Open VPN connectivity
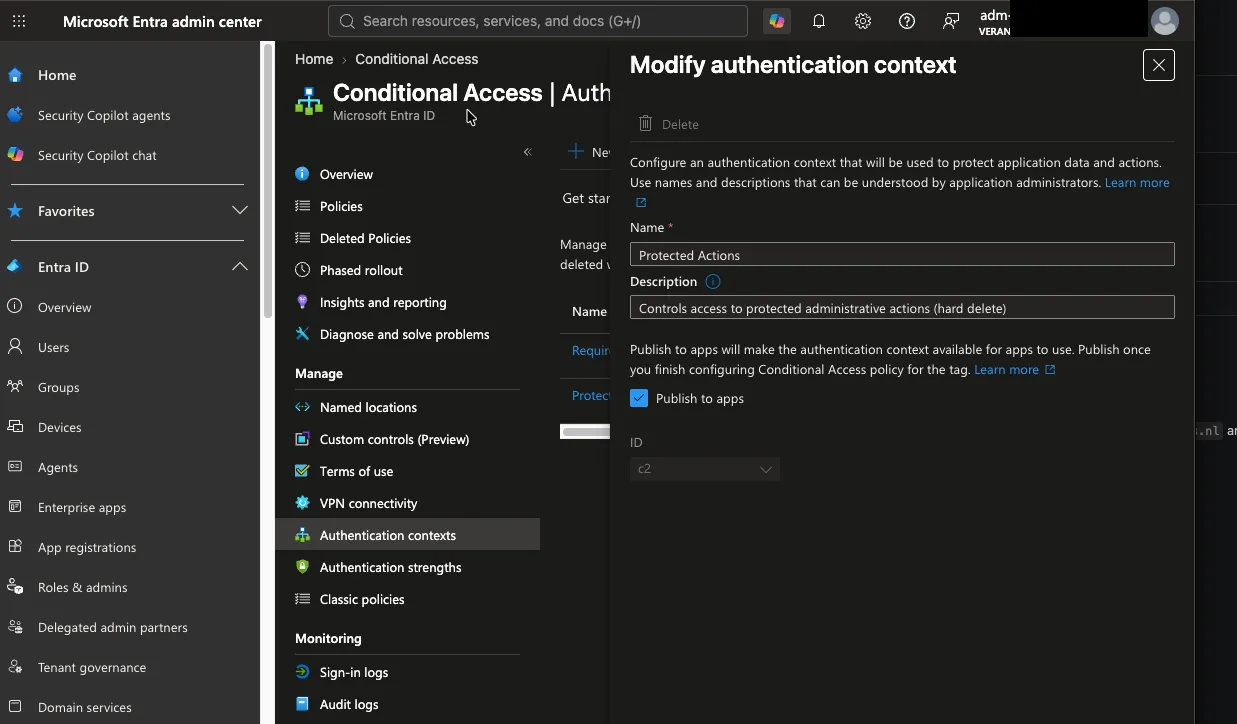The width and height of the screenshot is (1237, 724). tap(368, 503)
